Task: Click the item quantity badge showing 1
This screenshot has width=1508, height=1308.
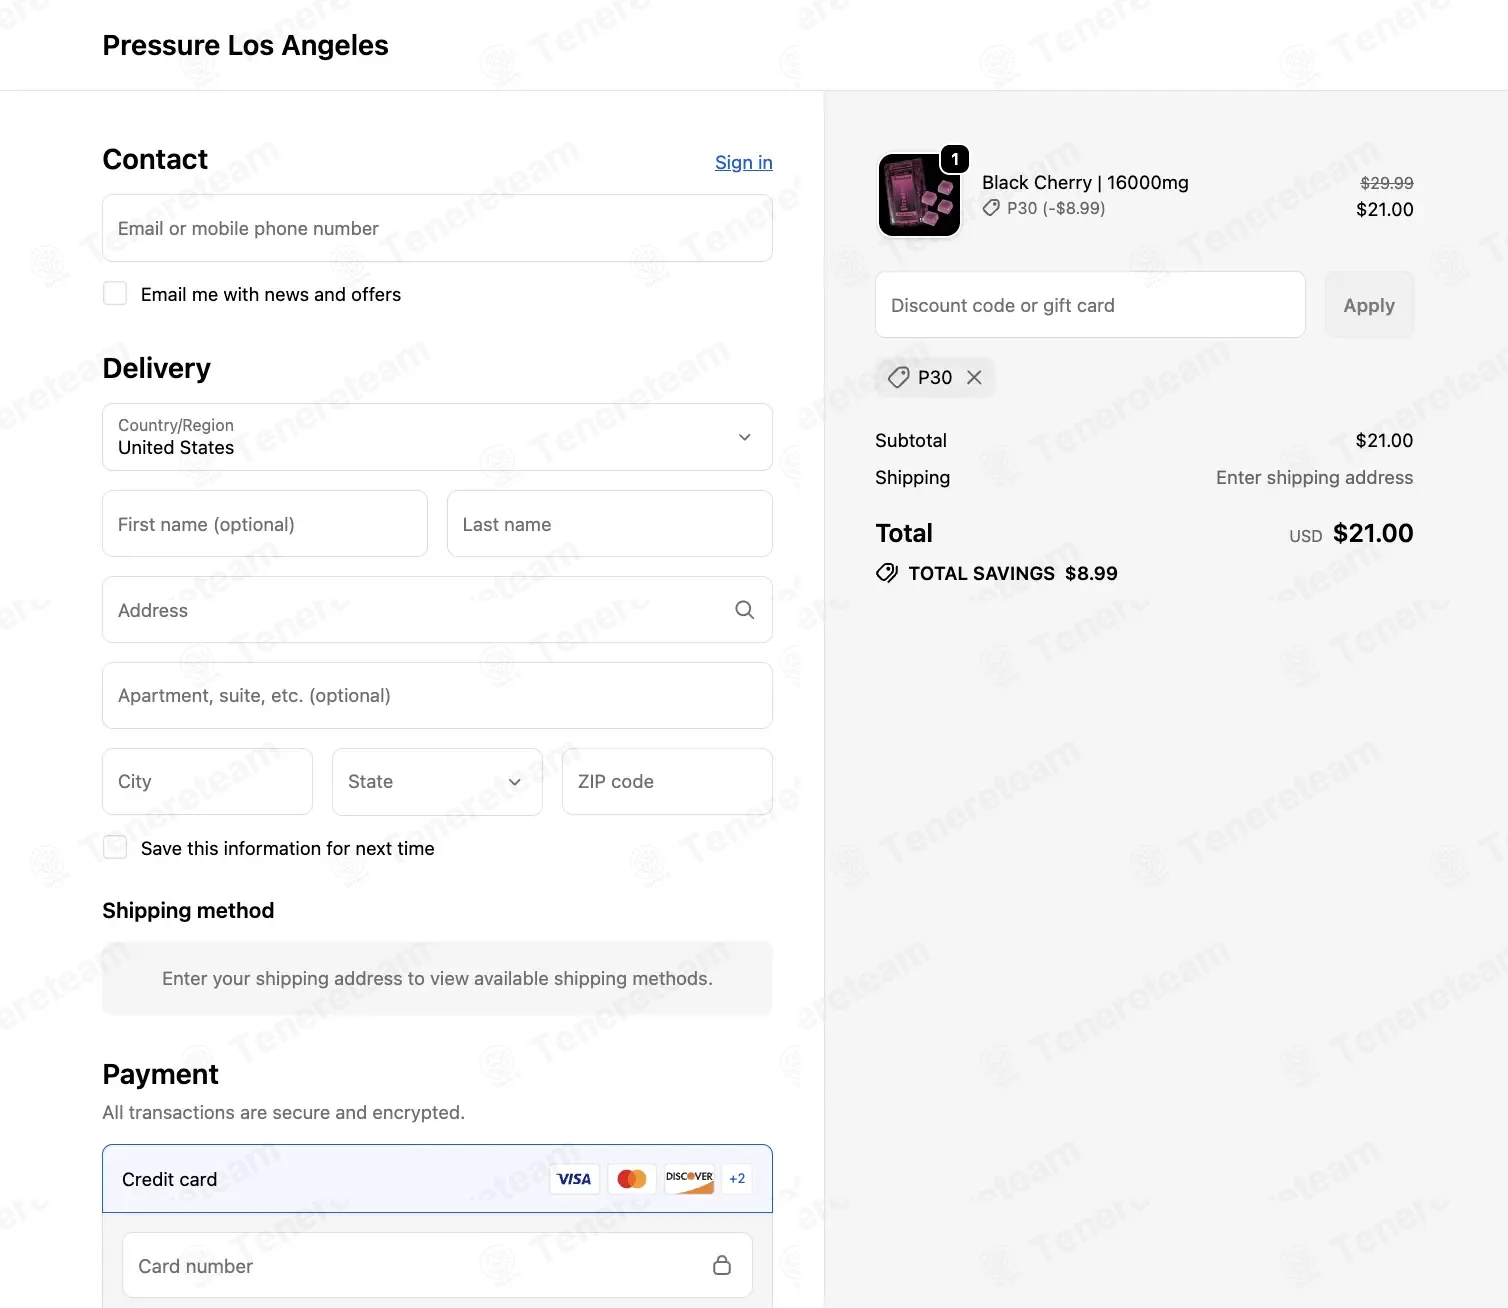Action: tap(955, 159)
